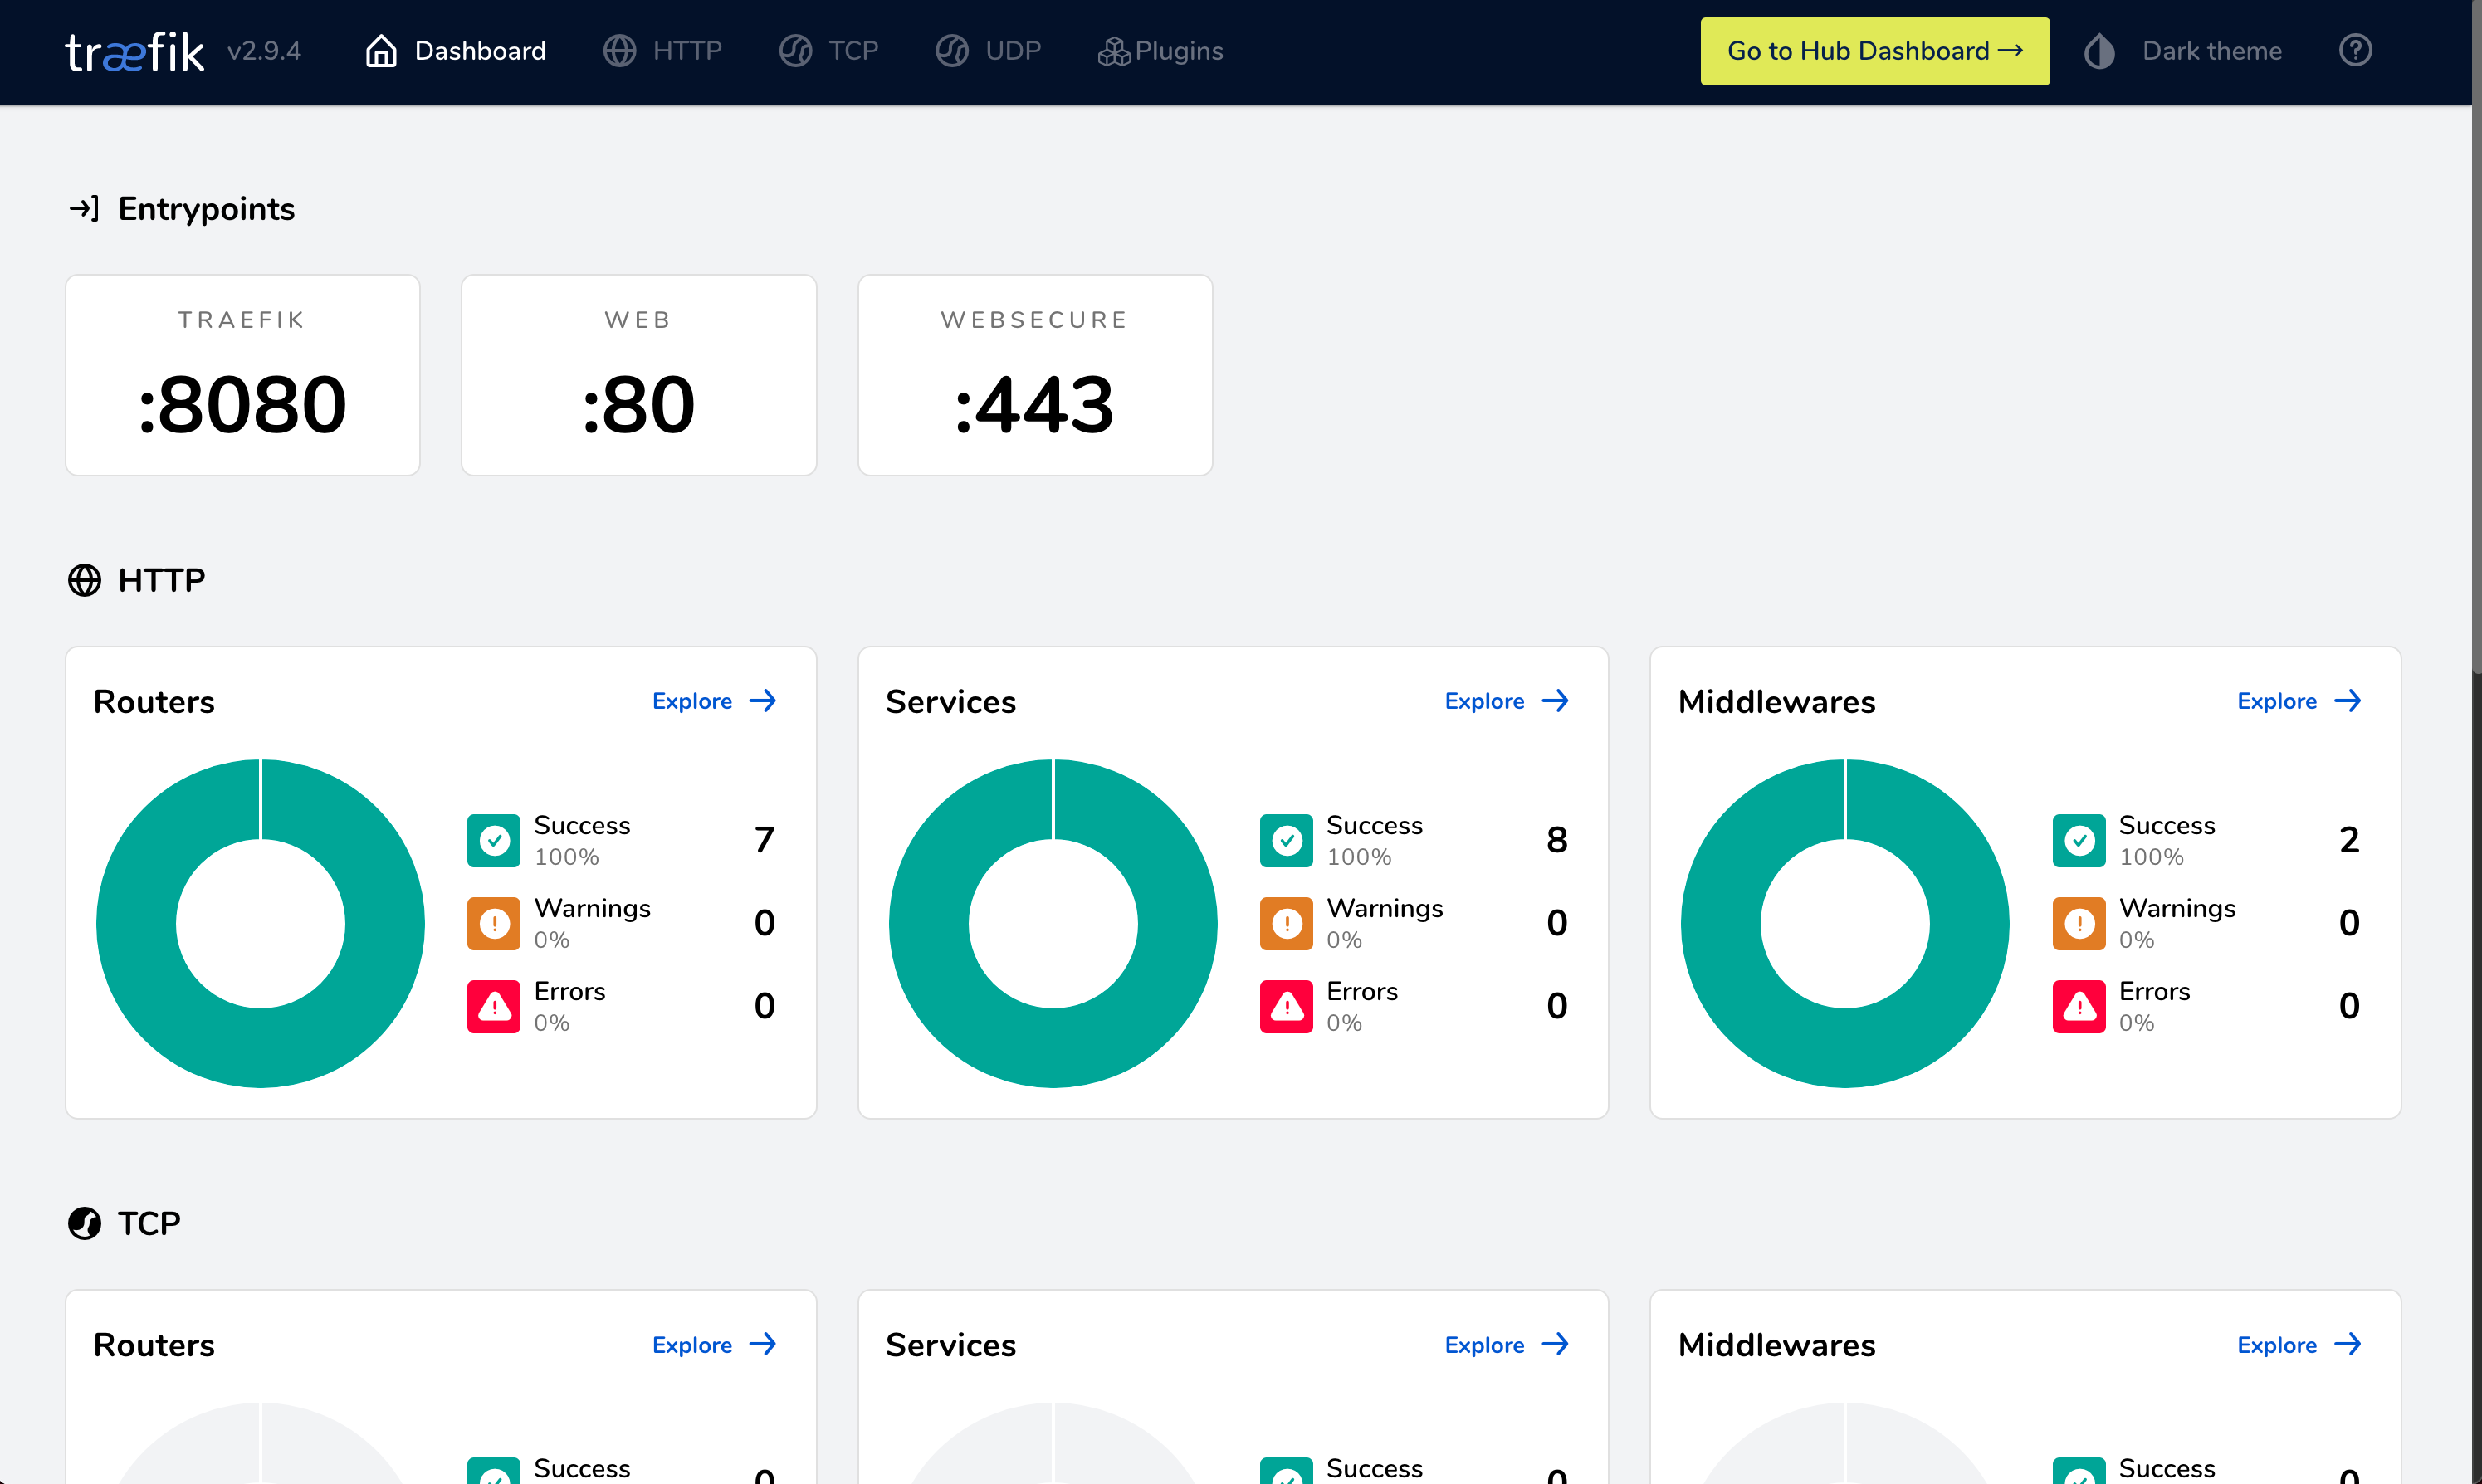Click HTTP Routers Errors icon

[x=494, y=1006]
